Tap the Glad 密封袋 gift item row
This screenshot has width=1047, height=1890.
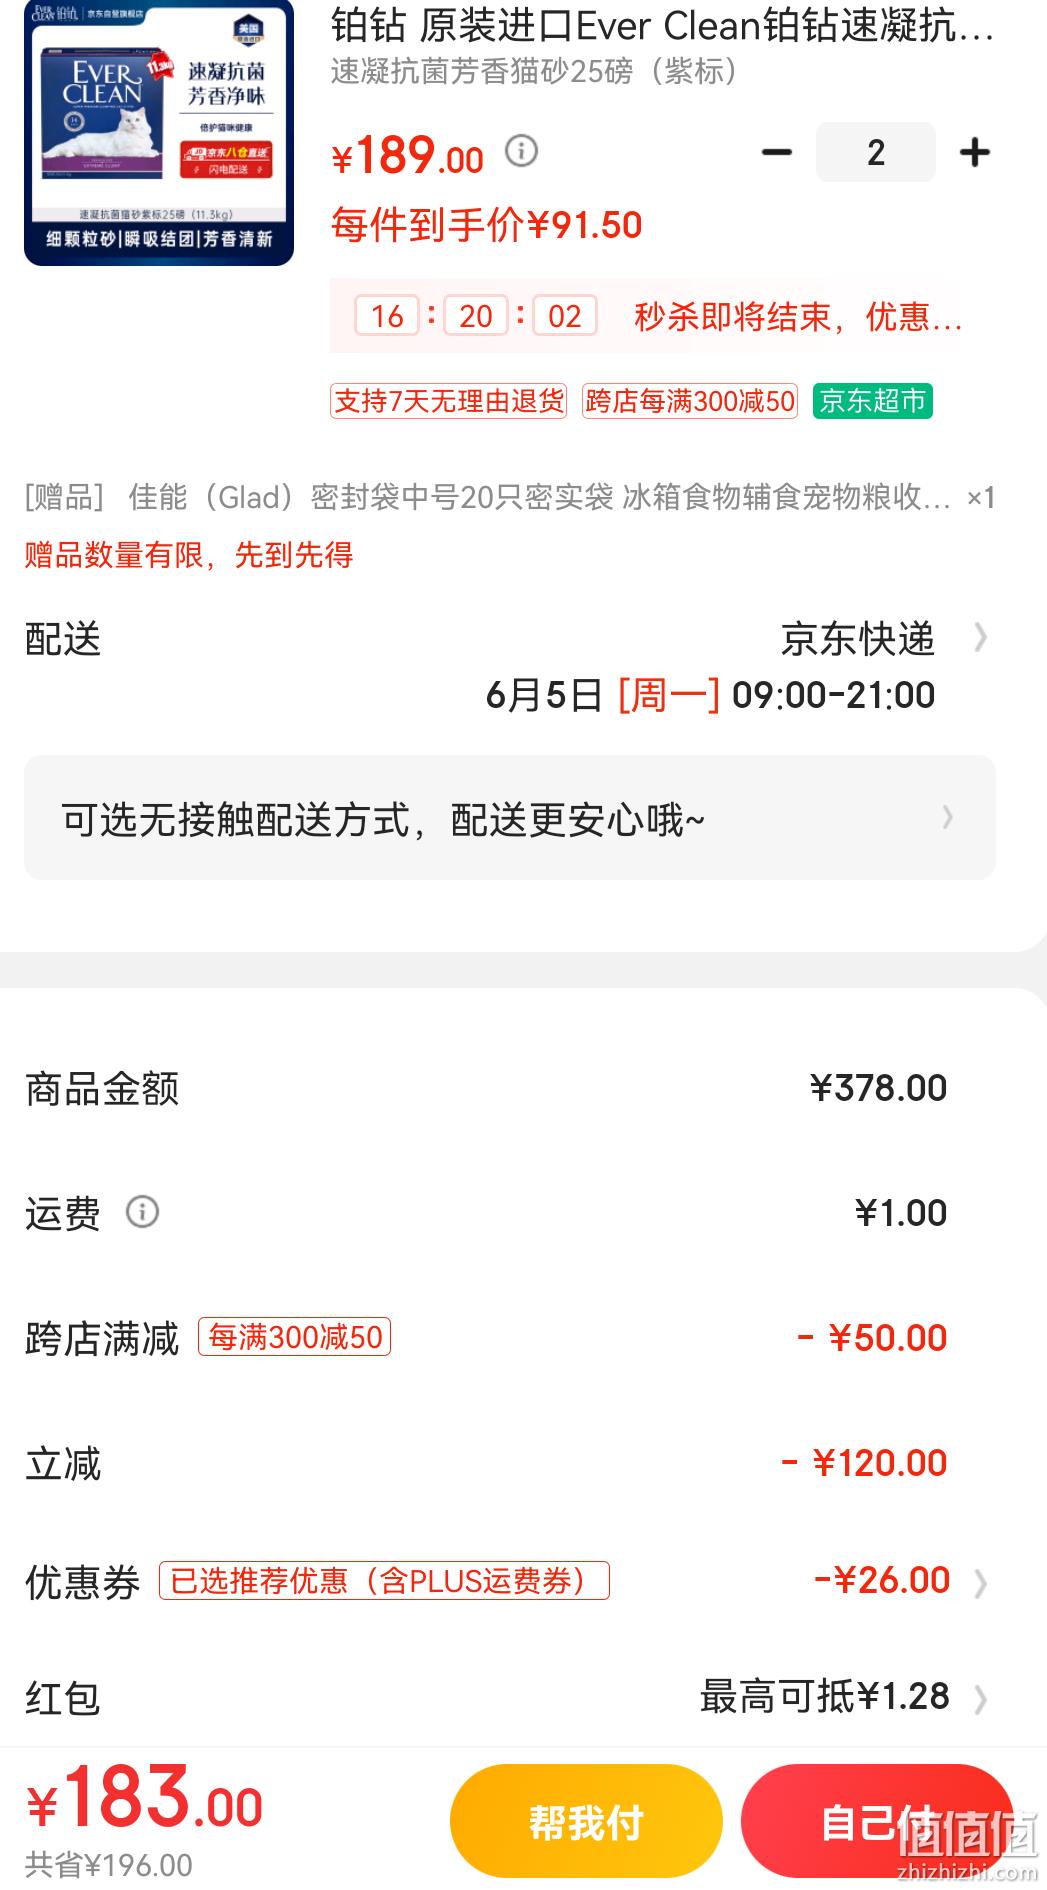coord(510,497)
